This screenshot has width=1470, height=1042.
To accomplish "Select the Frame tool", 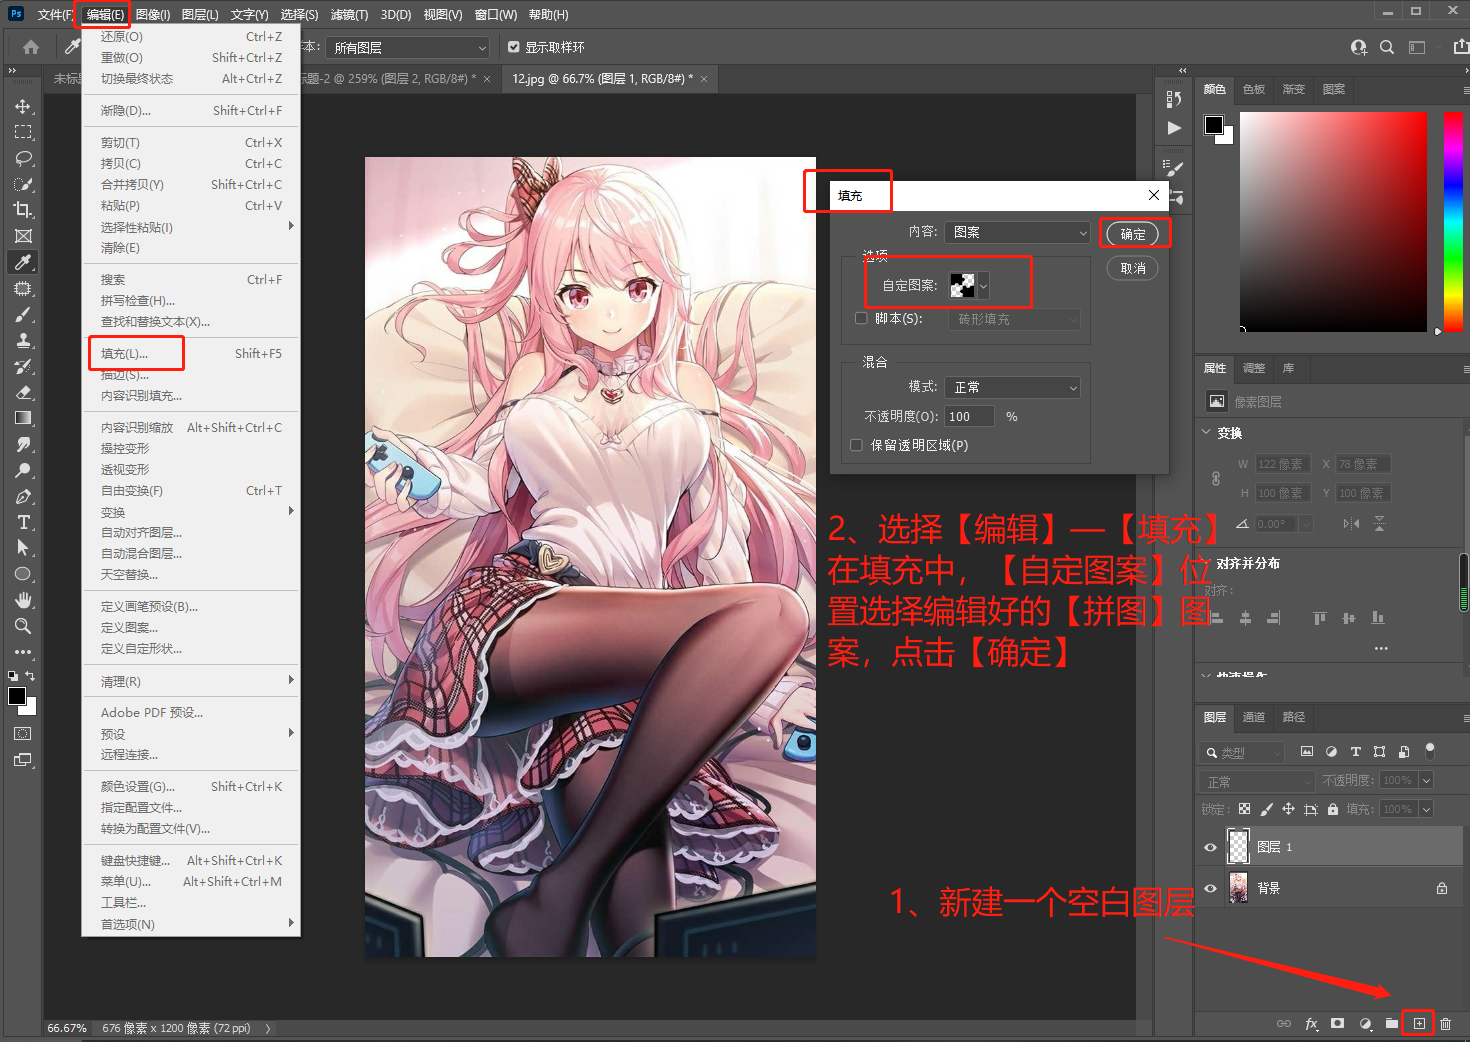I will pyautogui.click(x=23, y=236).
